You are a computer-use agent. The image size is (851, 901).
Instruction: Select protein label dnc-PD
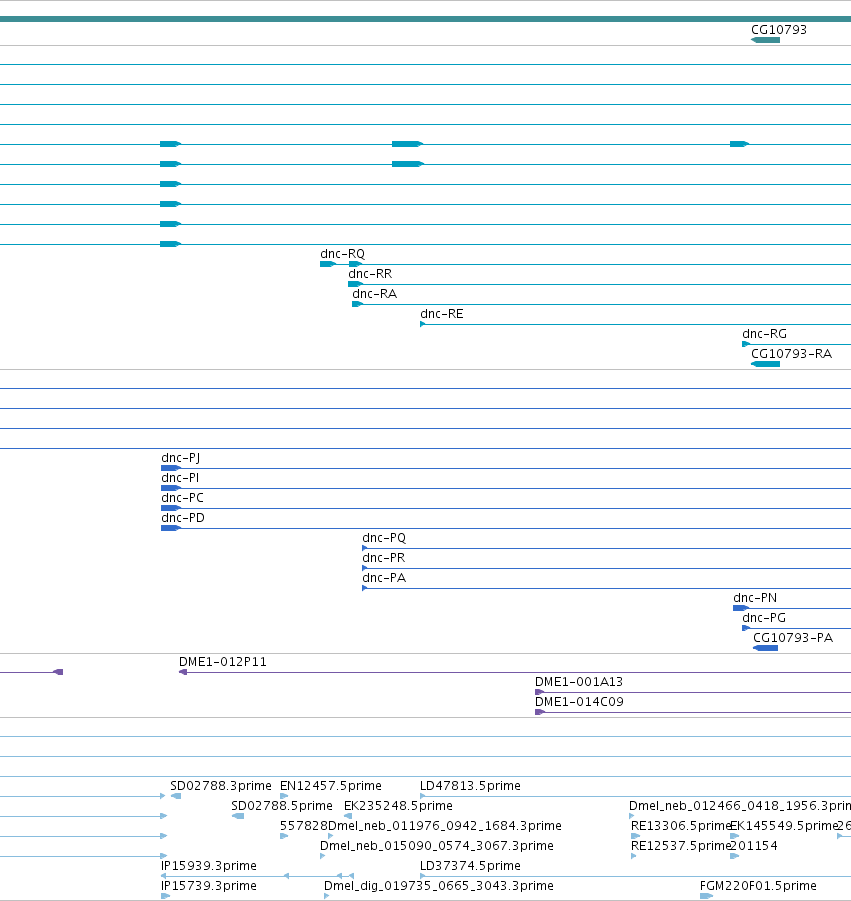[x=183, y=518]
